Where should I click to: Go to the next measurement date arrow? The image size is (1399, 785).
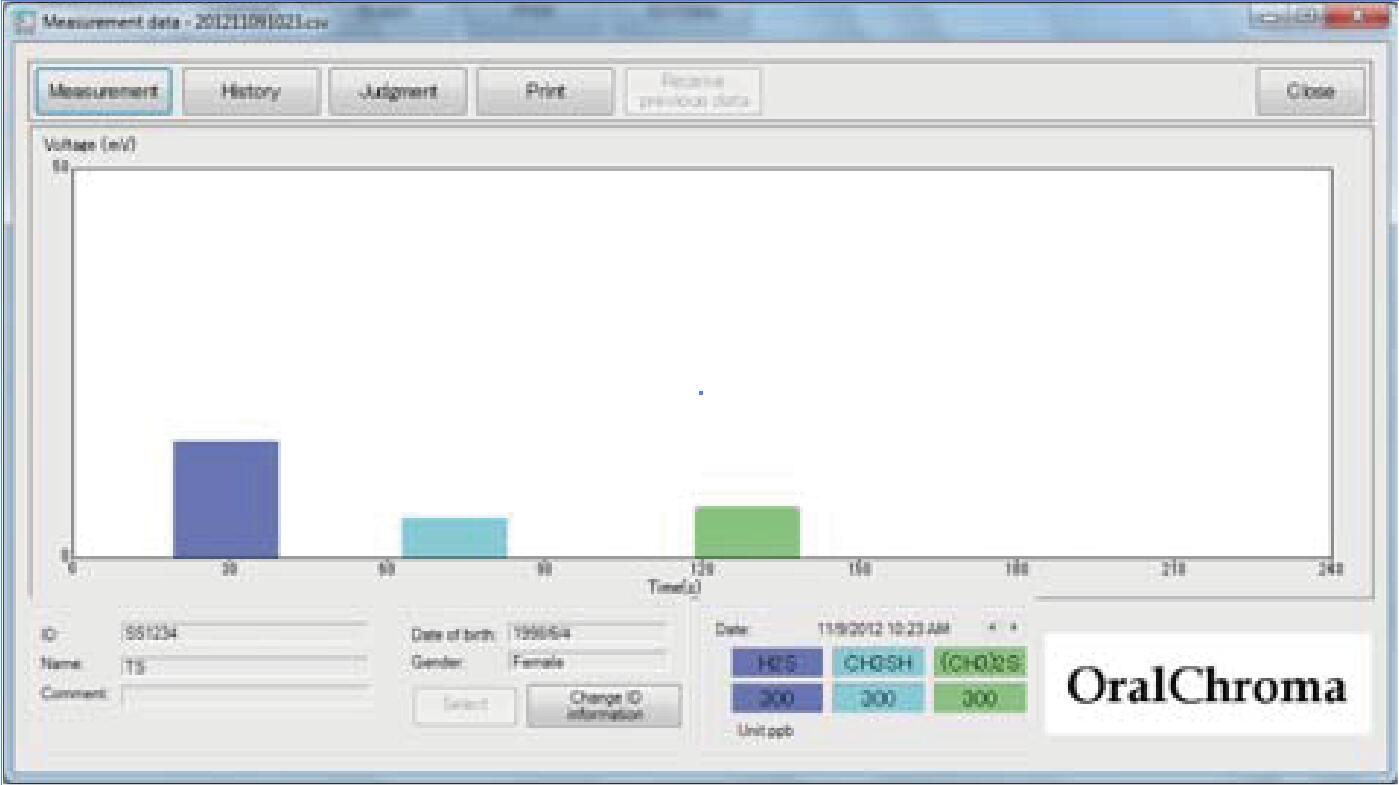point(1013,628)
